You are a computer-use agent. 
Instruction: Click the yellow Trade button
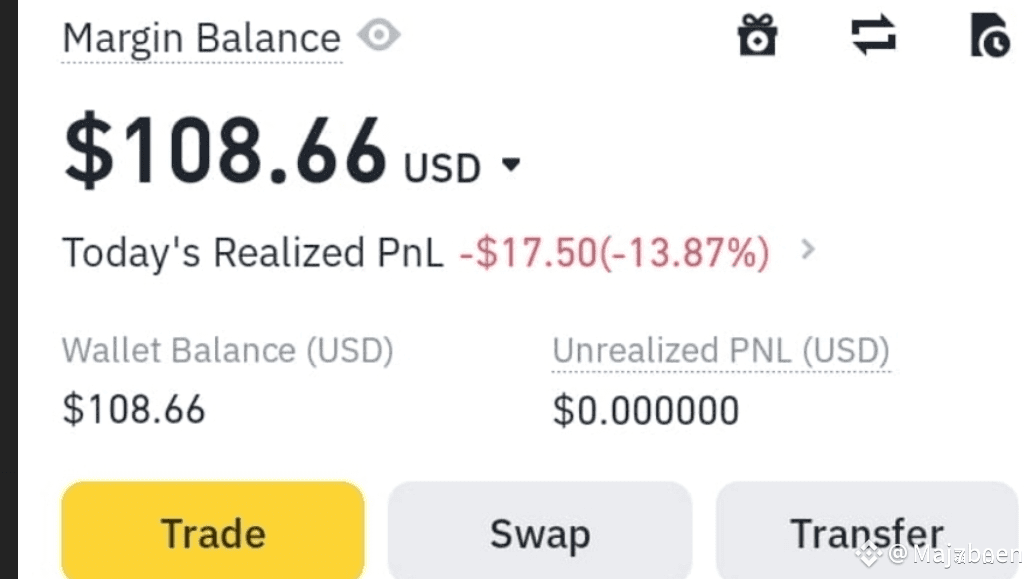coord(212,531)
